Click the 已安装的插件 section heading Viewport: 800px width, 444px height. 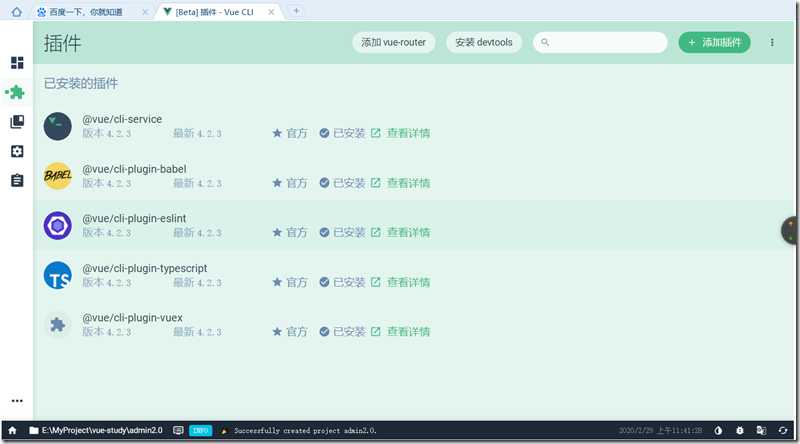[81, 83]
